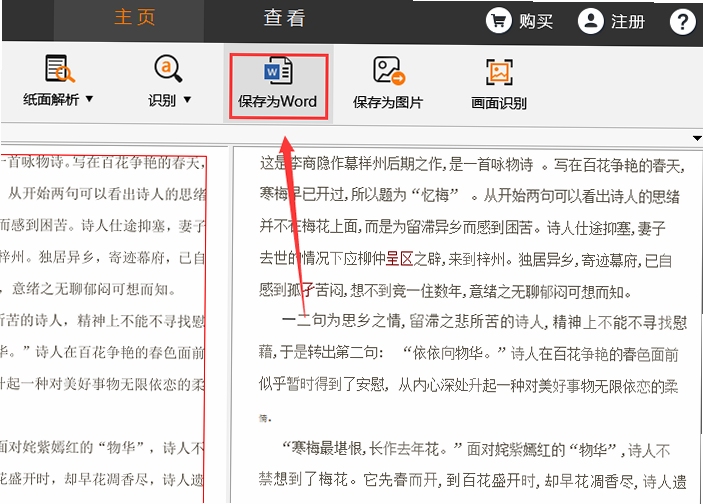
Task: Save the result with 保存为Word
Action: (278, 86)
